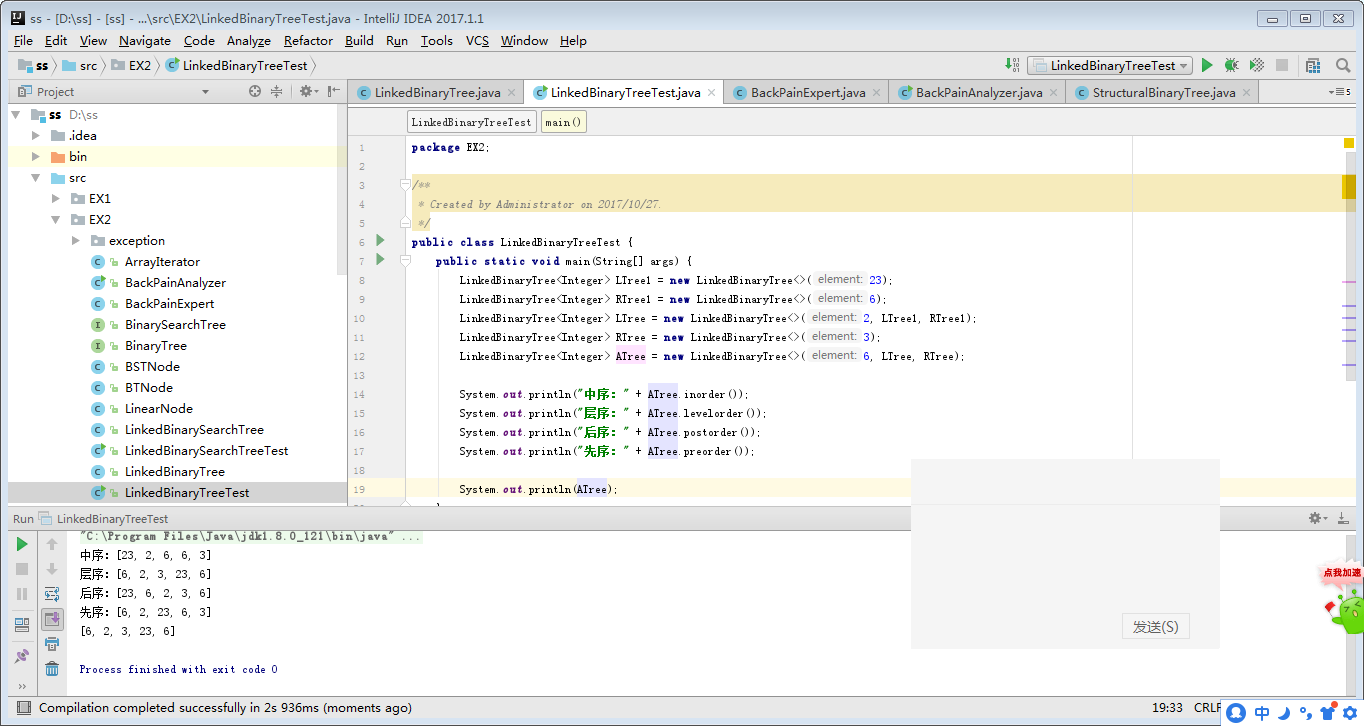Click src in the breadcrumb bar

[x=79, y=65]
